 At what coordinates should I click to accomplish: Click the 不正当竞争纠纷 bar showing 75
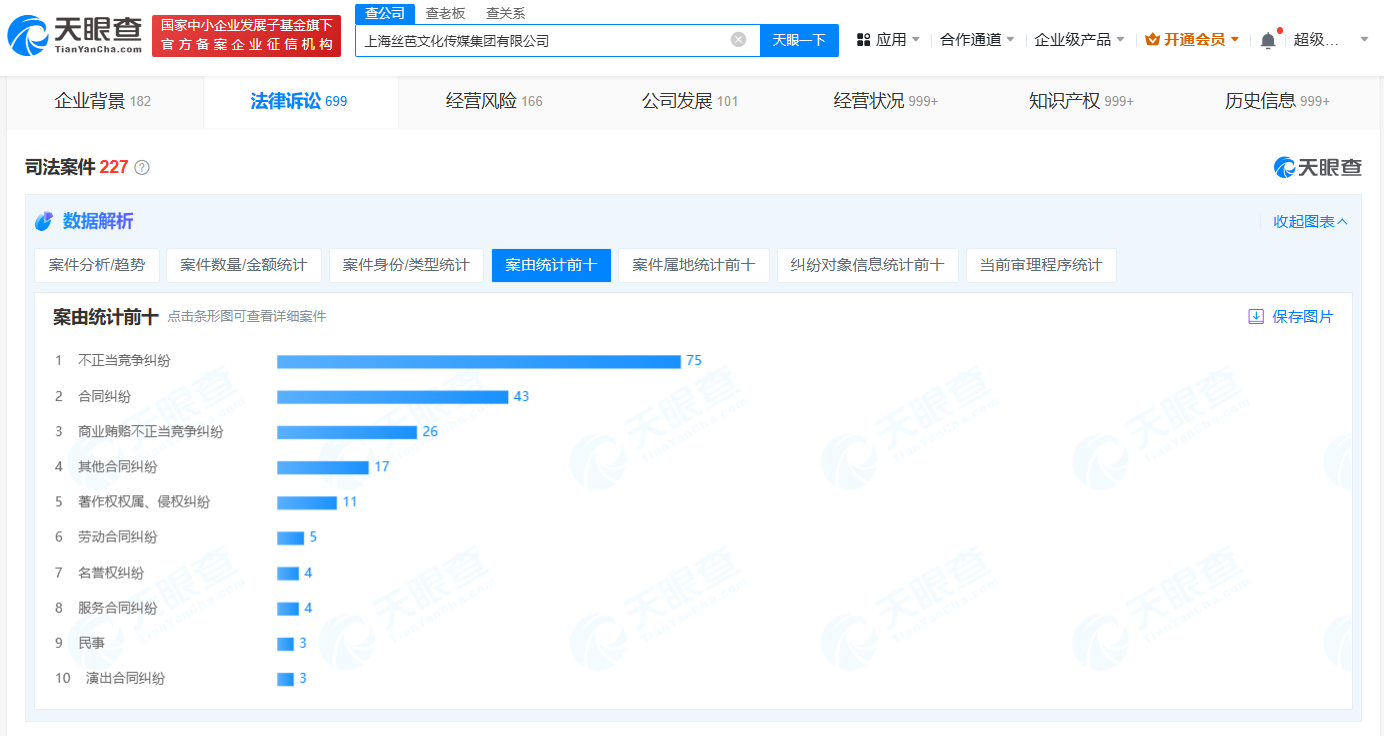[478, 361]
